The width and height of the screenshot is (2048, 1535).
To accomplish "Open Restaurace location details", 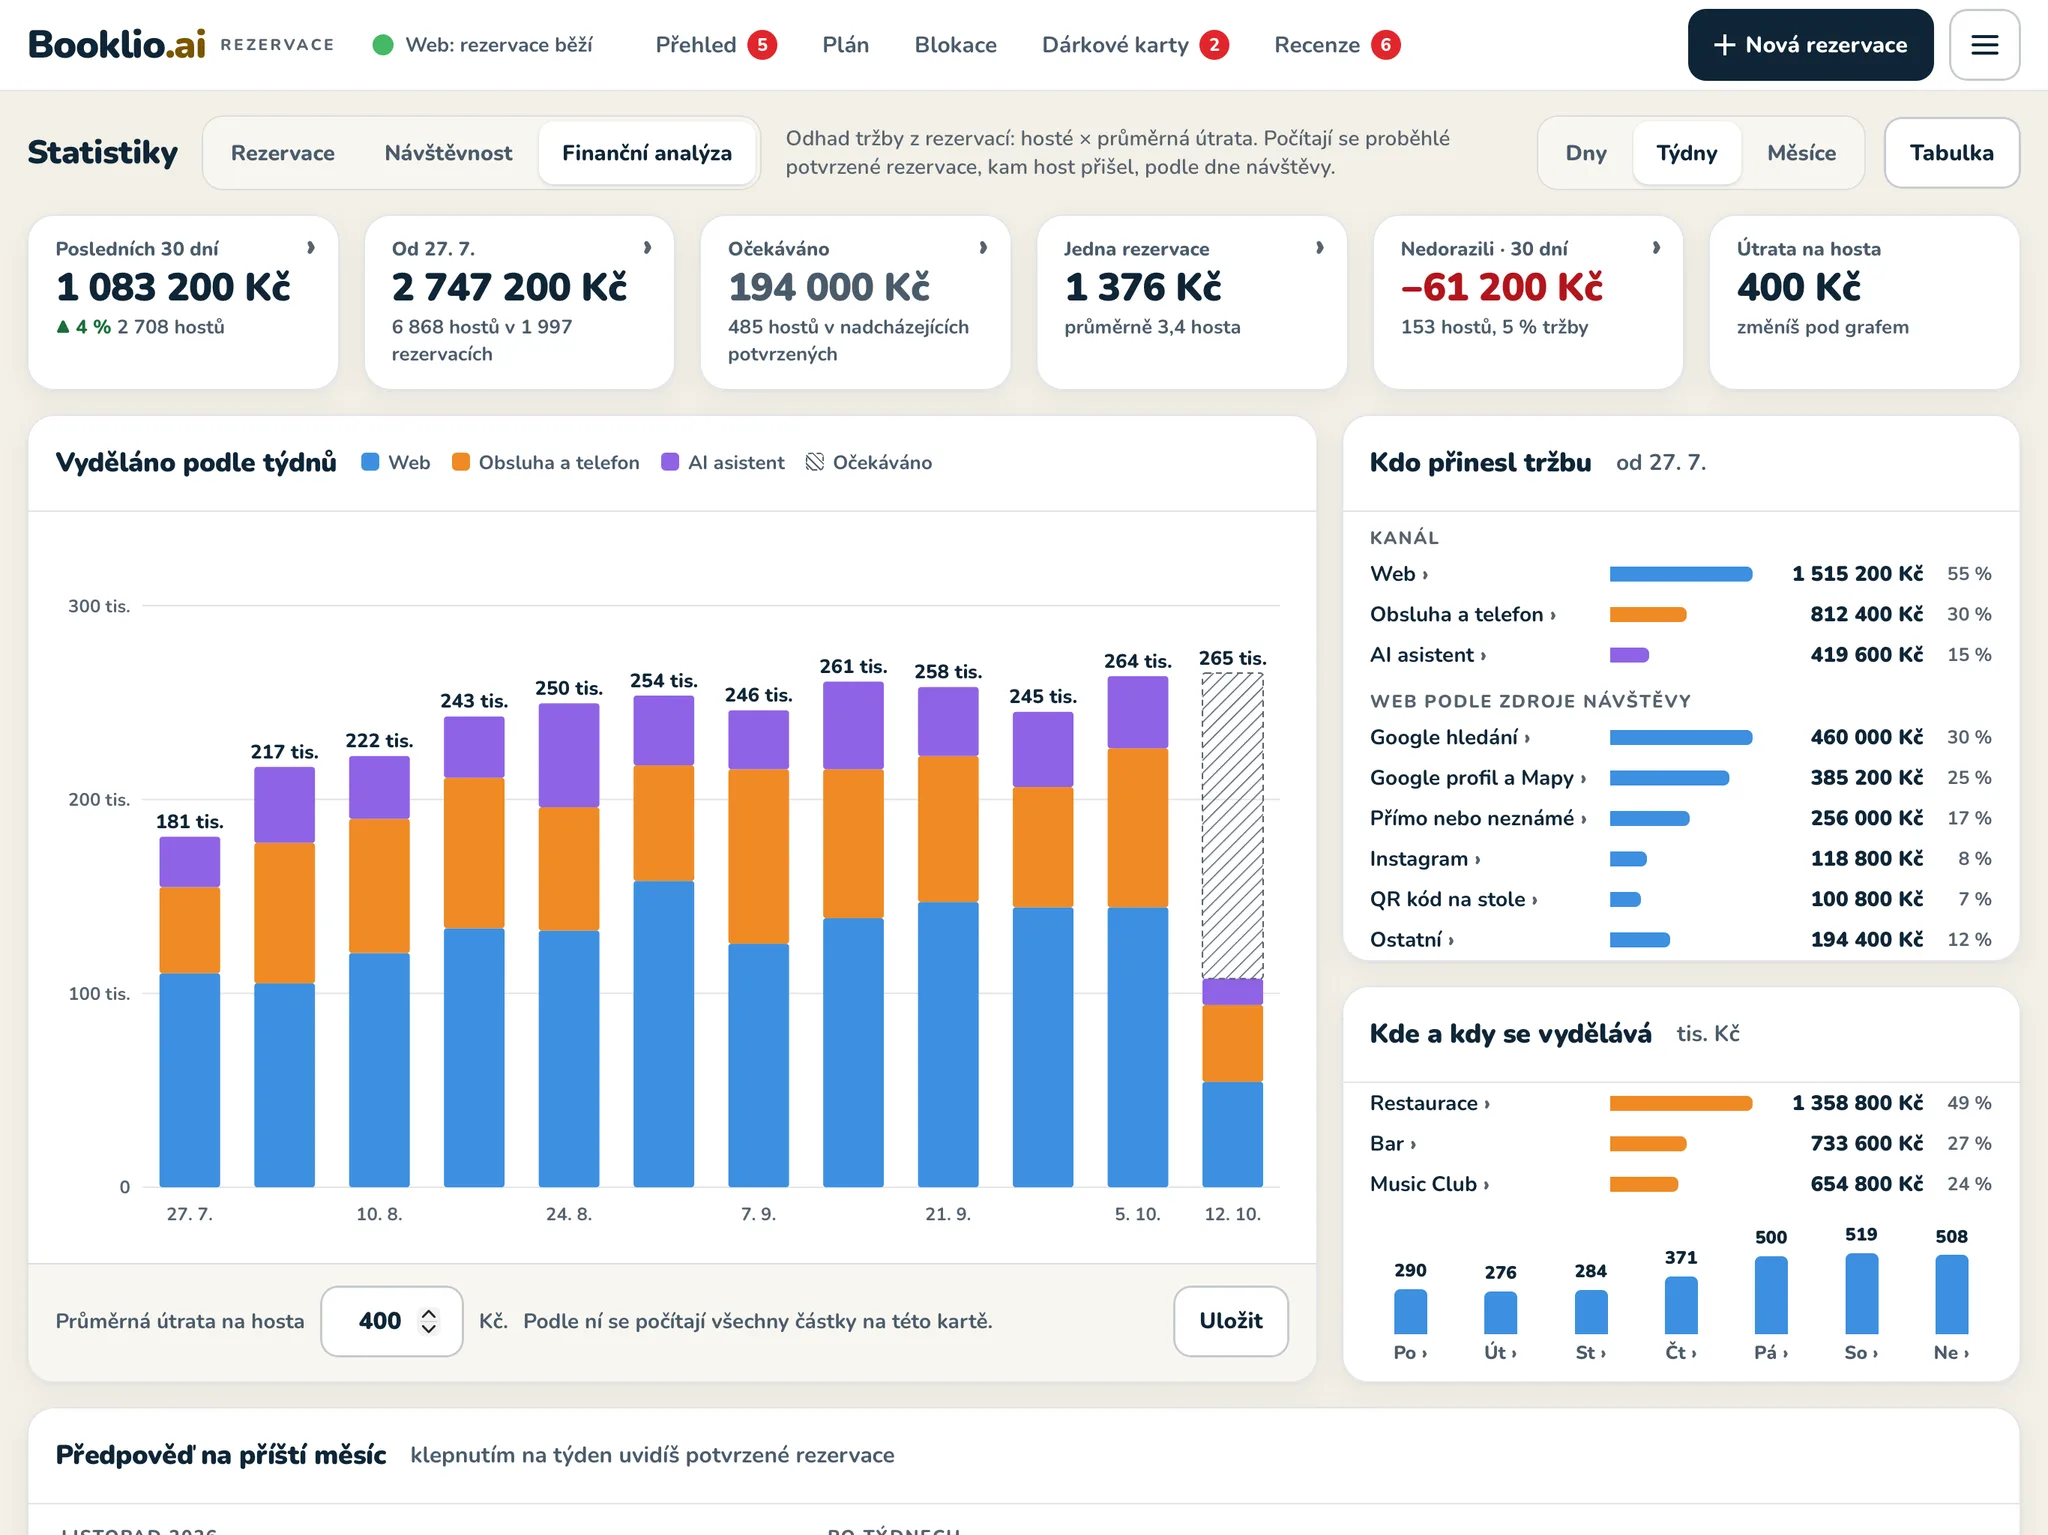I will (x=1680, y=1103).
